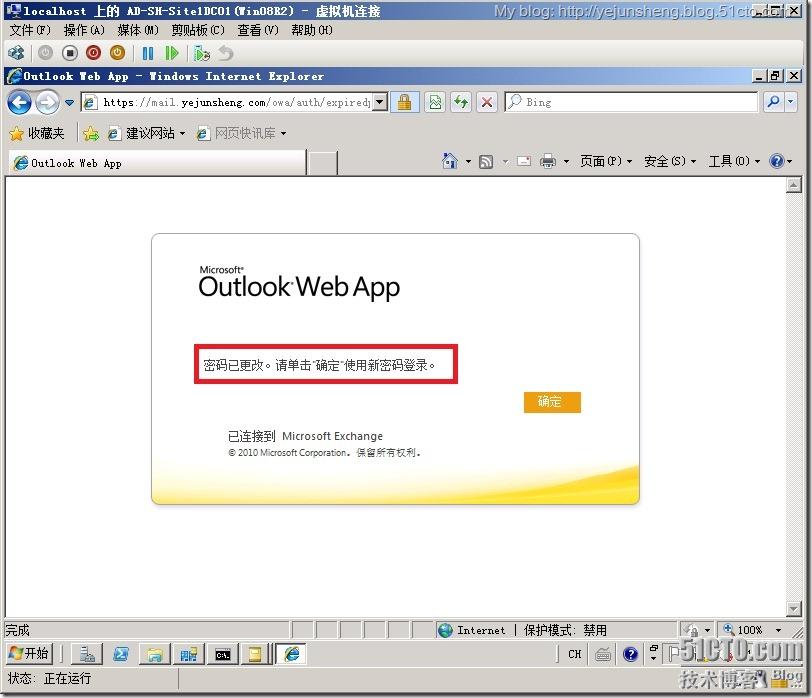Click the grey Start VM power icon

point(46,53)
